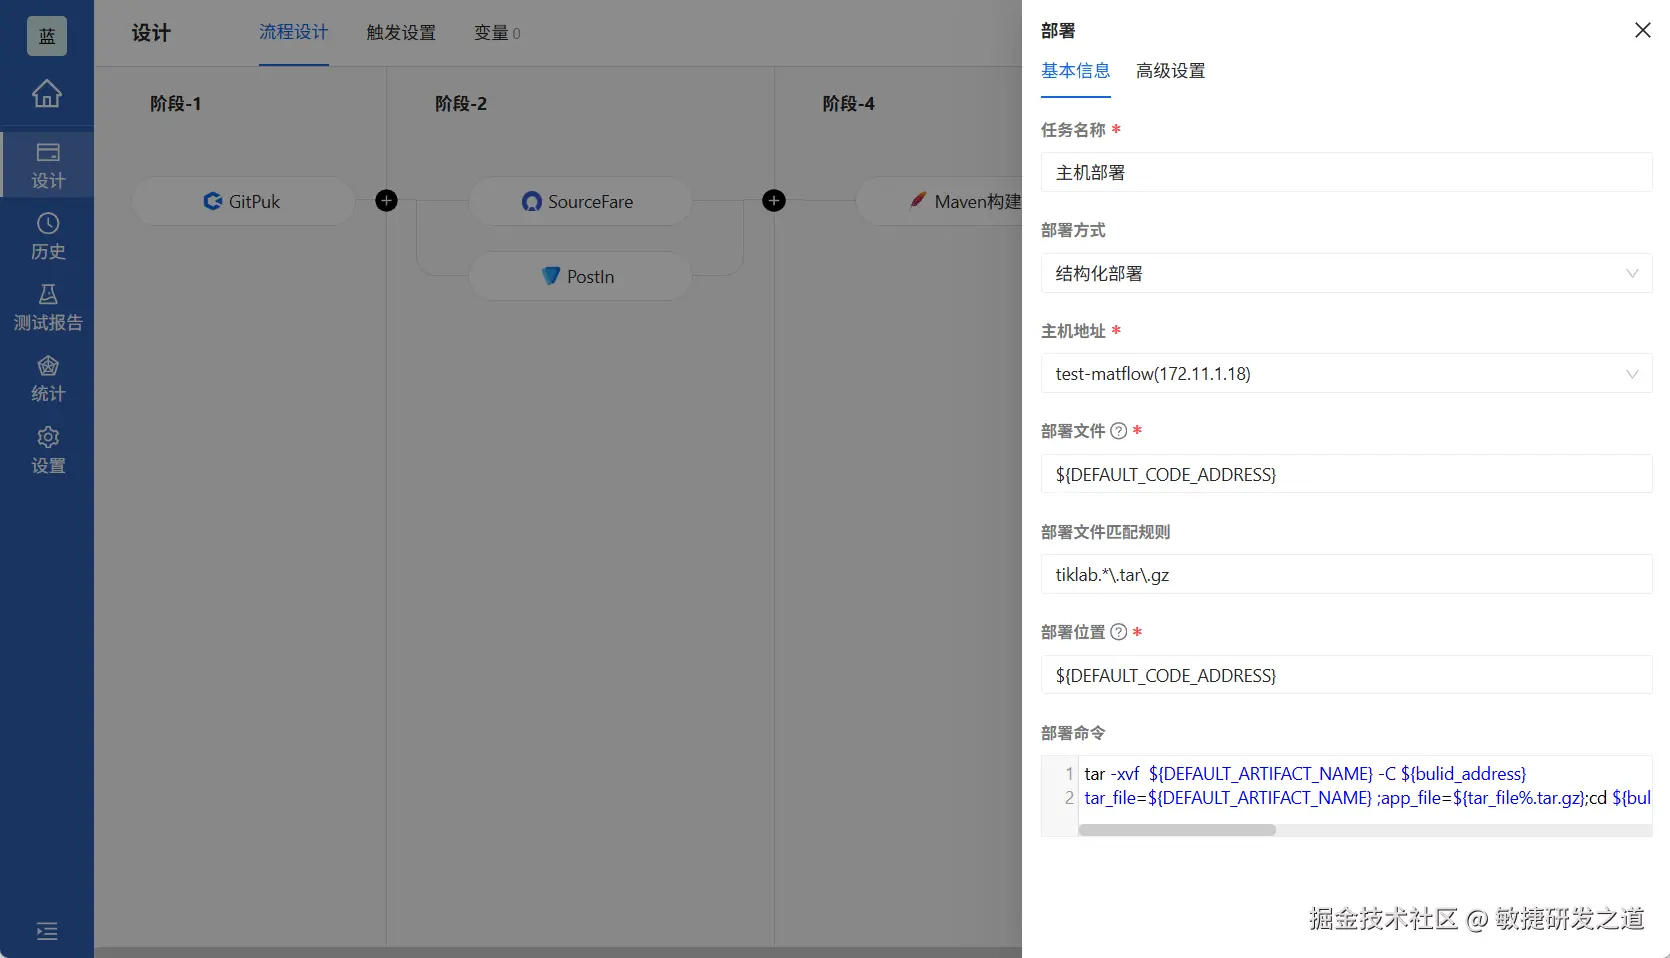Screen dimensions: 1670x958
Task: Click line 2 of the 部署命令 editor
Action: tap(1366, 798)
